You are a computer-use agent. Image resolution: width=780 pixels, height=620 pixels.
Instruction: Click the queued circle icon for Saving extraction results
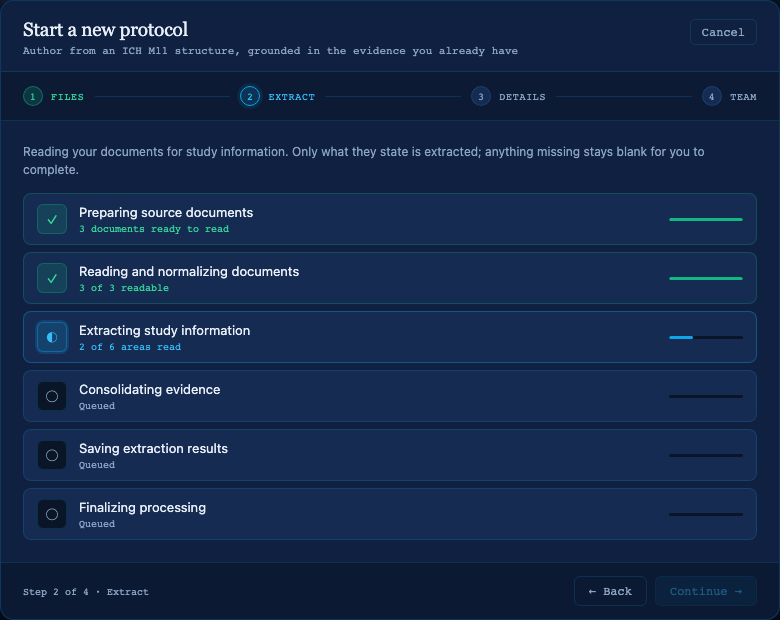click(x=52, y=455)
